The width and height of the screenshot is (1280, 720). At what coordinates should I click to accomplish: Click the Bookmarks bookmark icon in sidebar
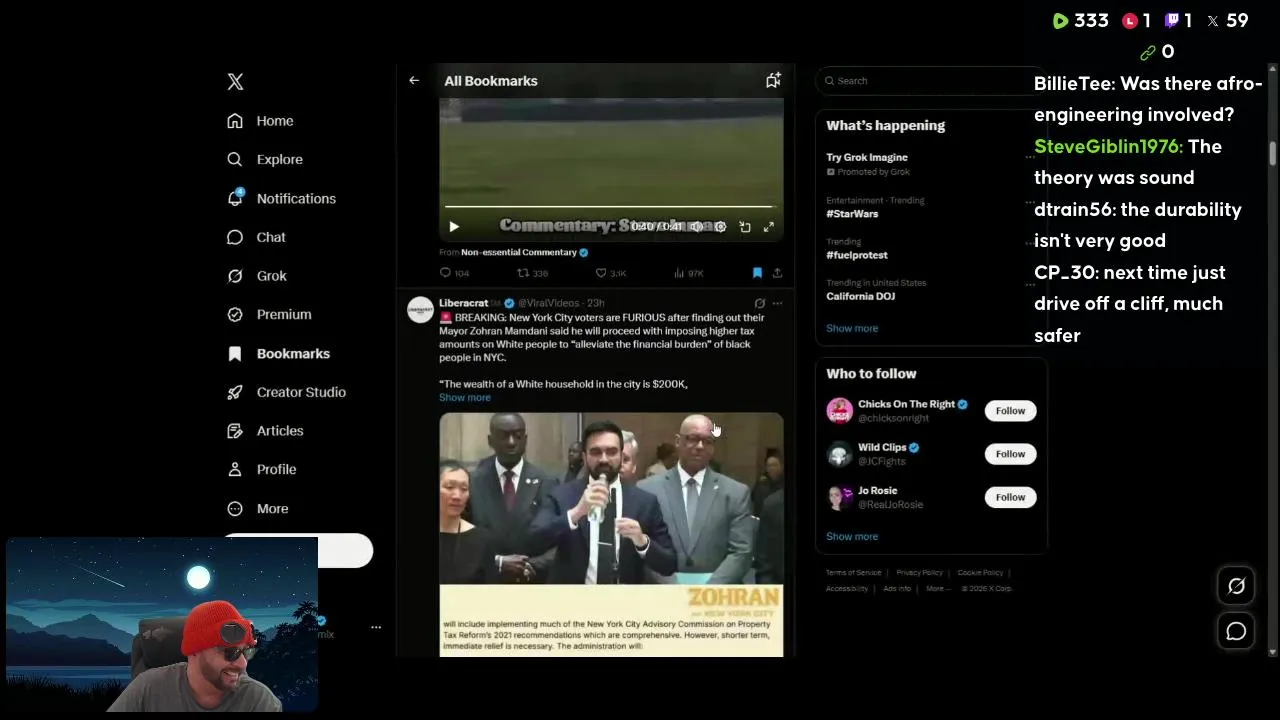coord(235,354)
